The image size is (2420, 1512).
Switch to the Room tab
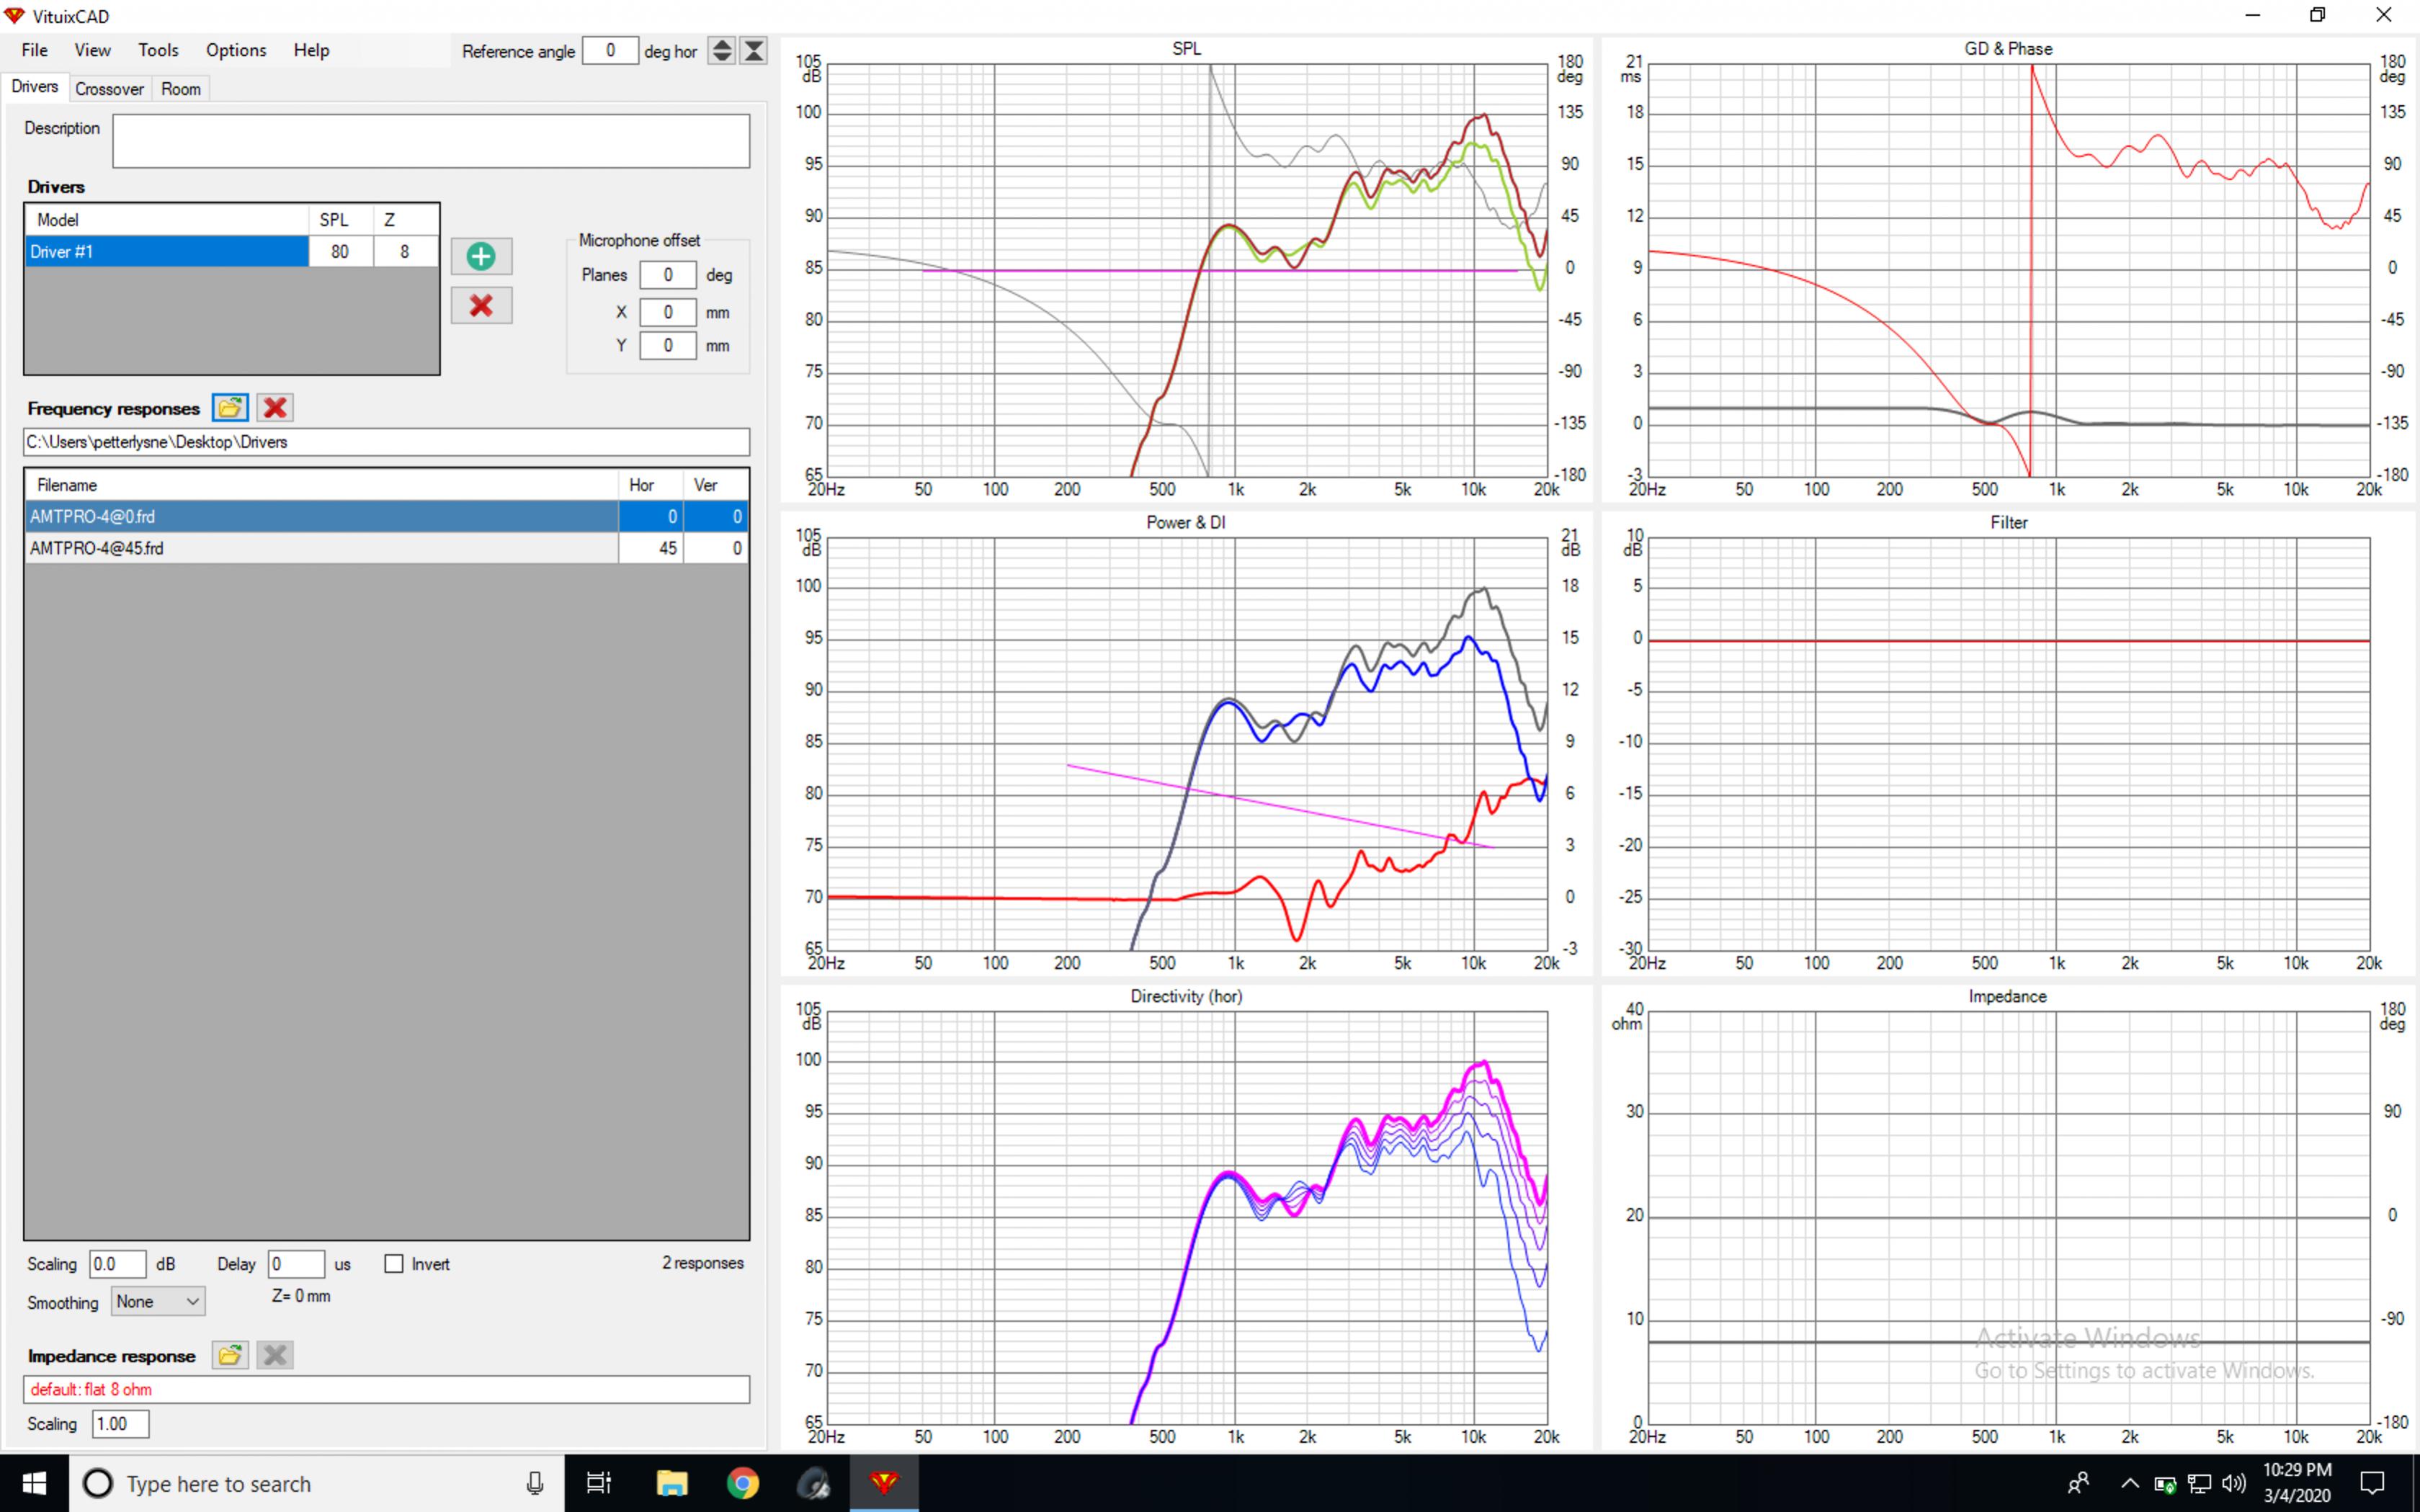click(181, 89)
